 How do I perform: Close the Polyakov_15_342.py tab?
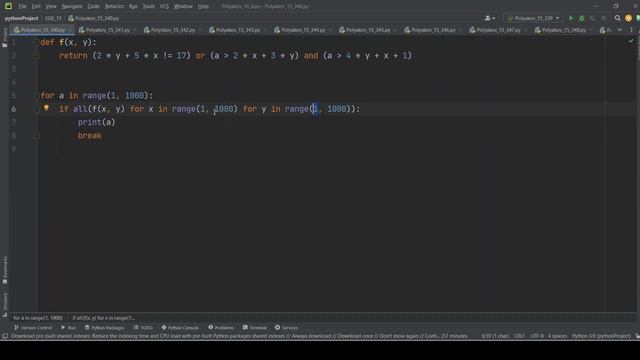(x=200, y=30)
